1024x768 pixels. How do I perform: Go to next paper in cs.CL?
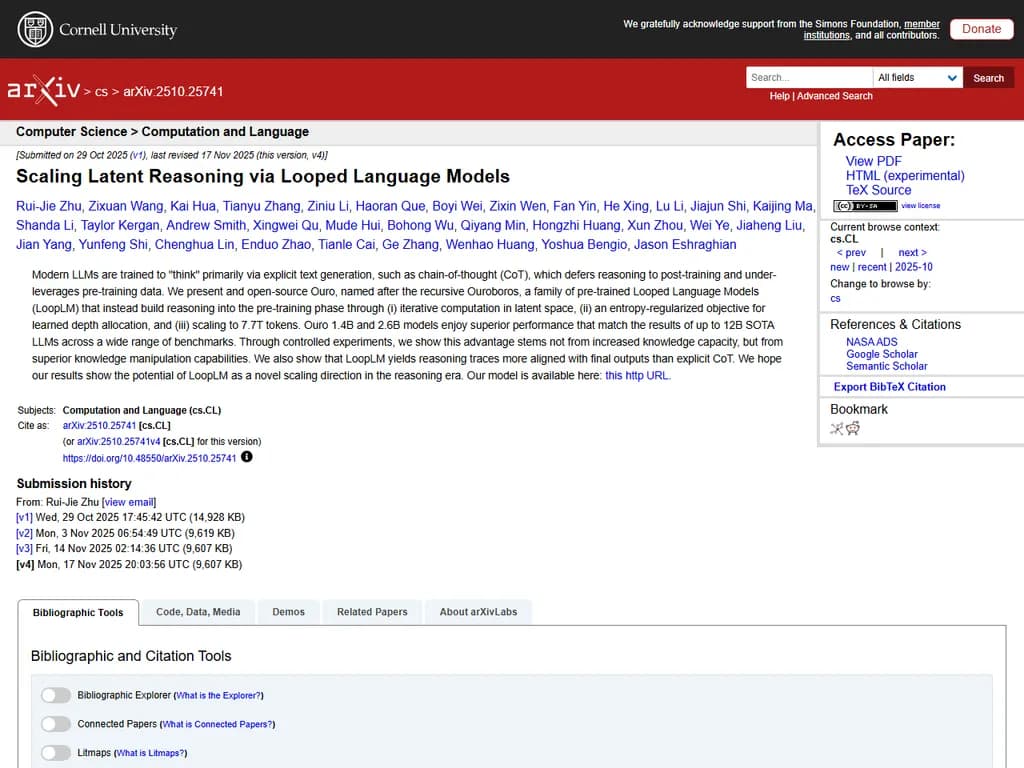[912, 253]
